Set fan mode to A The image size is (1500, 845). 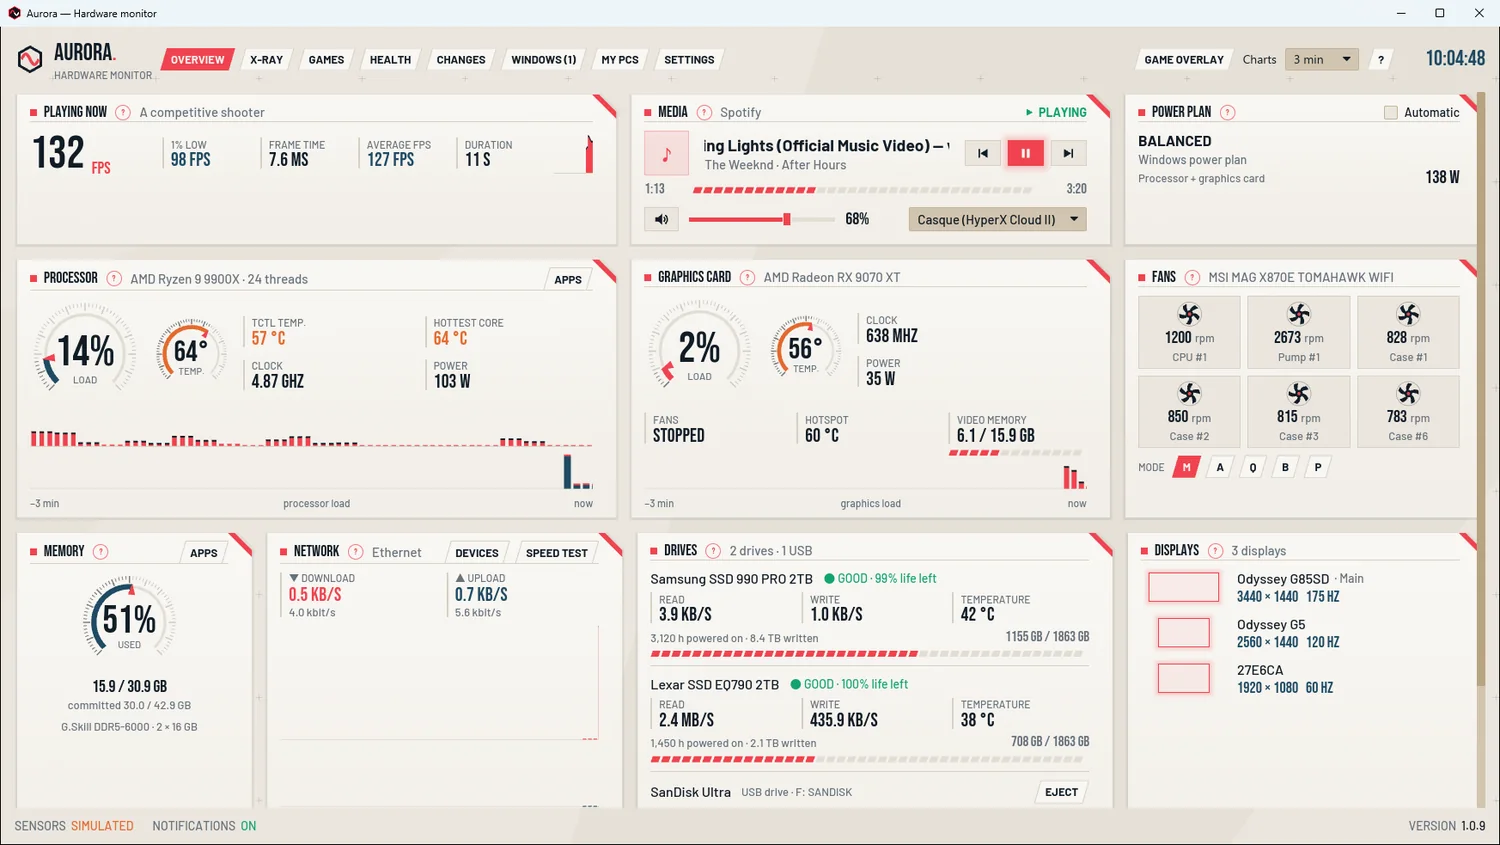tap(1219, 467)
